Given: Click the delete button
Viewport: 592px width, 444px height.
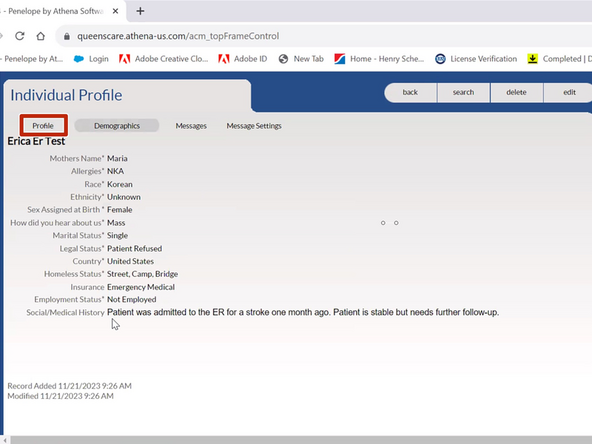Looking at the screenshot, I should pos(516,92).
